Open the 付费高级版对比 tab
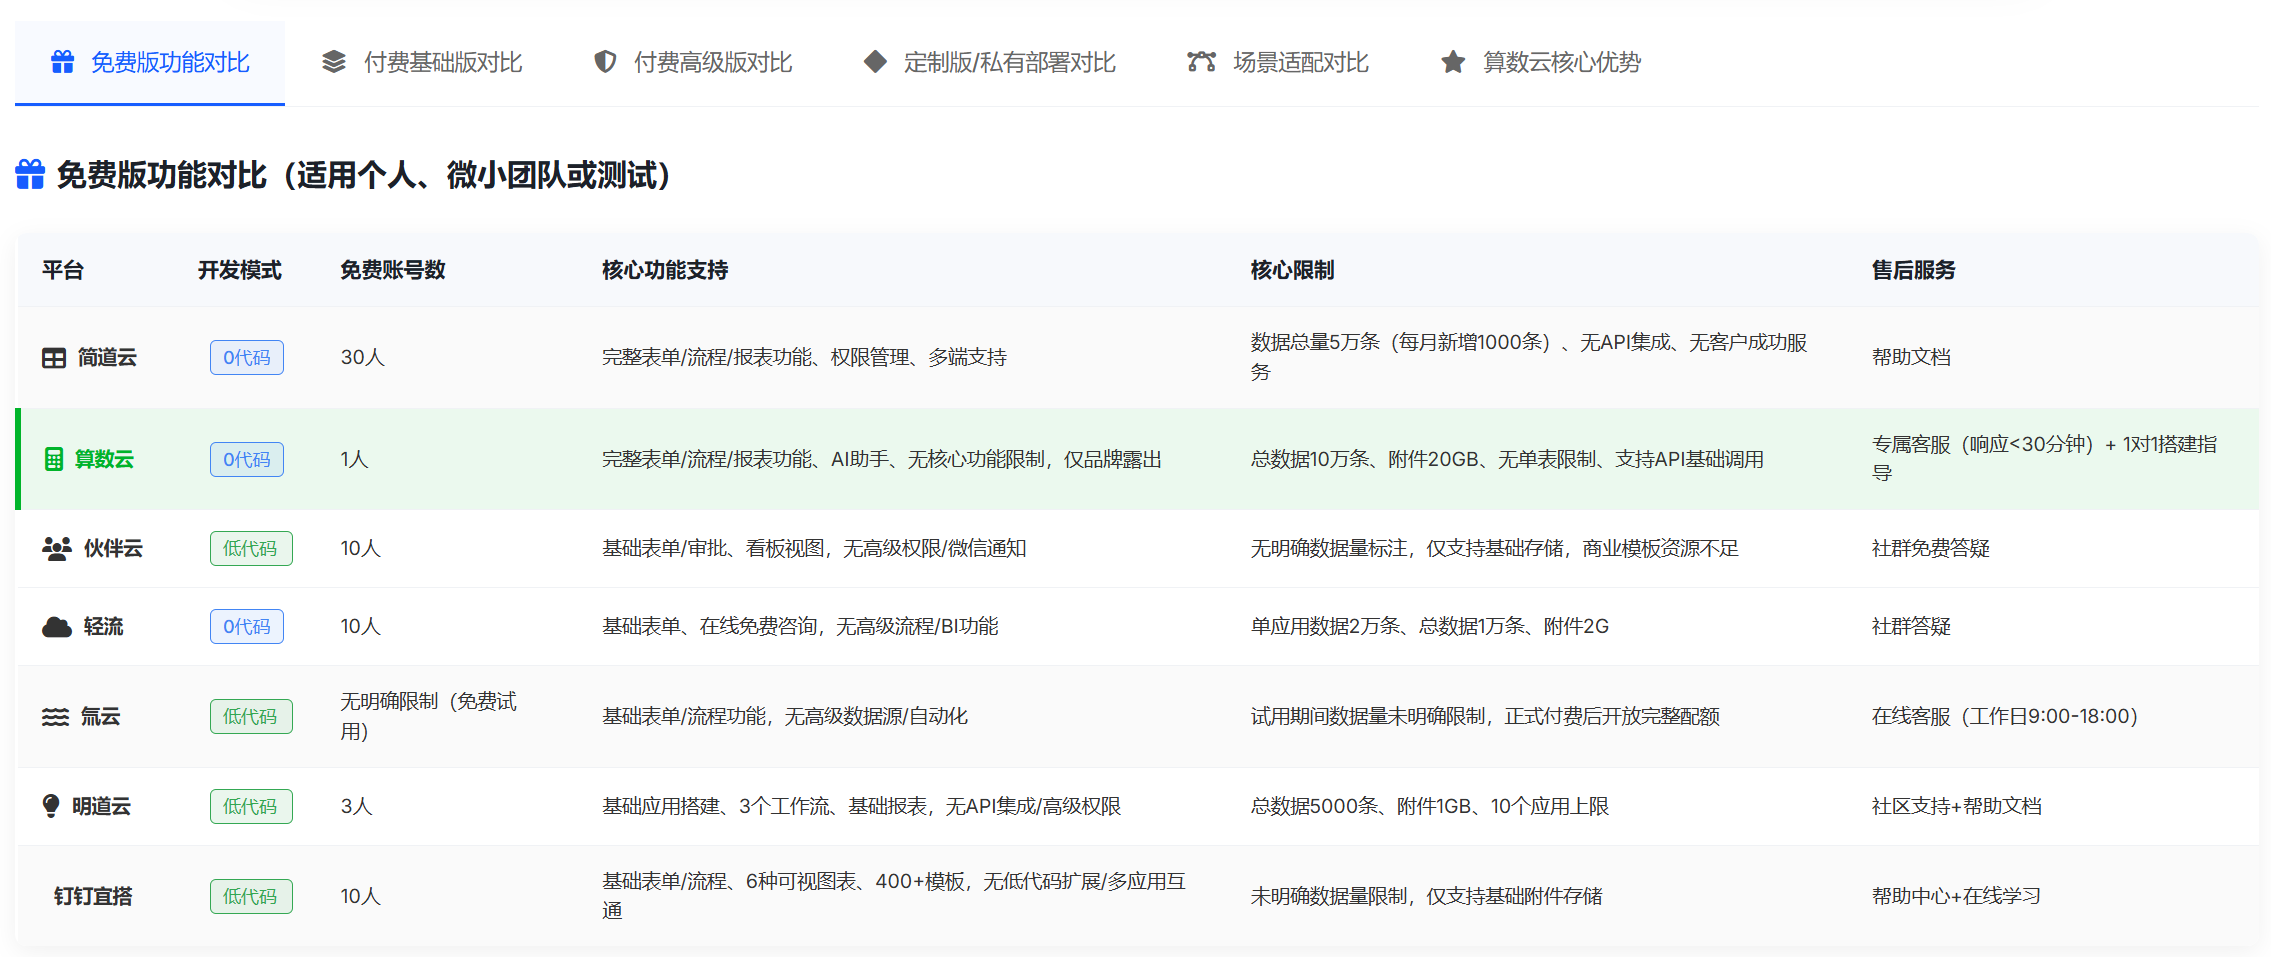Screen dimensions: 2271x957 692,63
